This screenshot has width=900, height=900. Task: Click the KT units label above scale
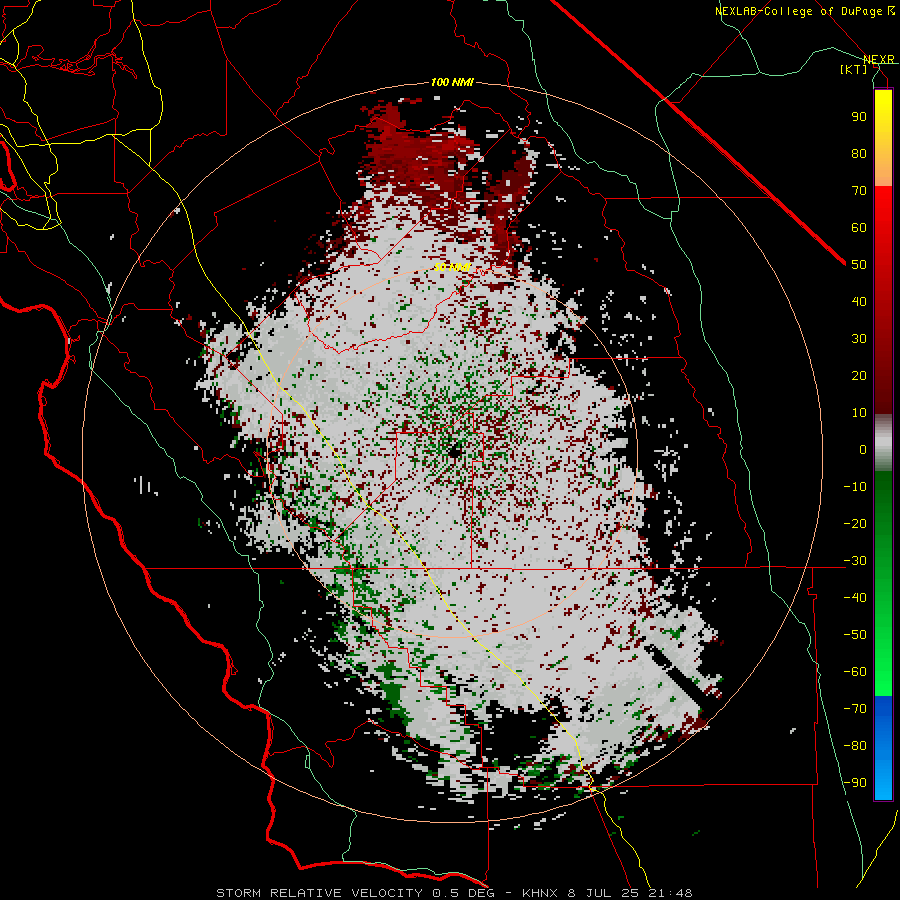[x=854, y=69]
